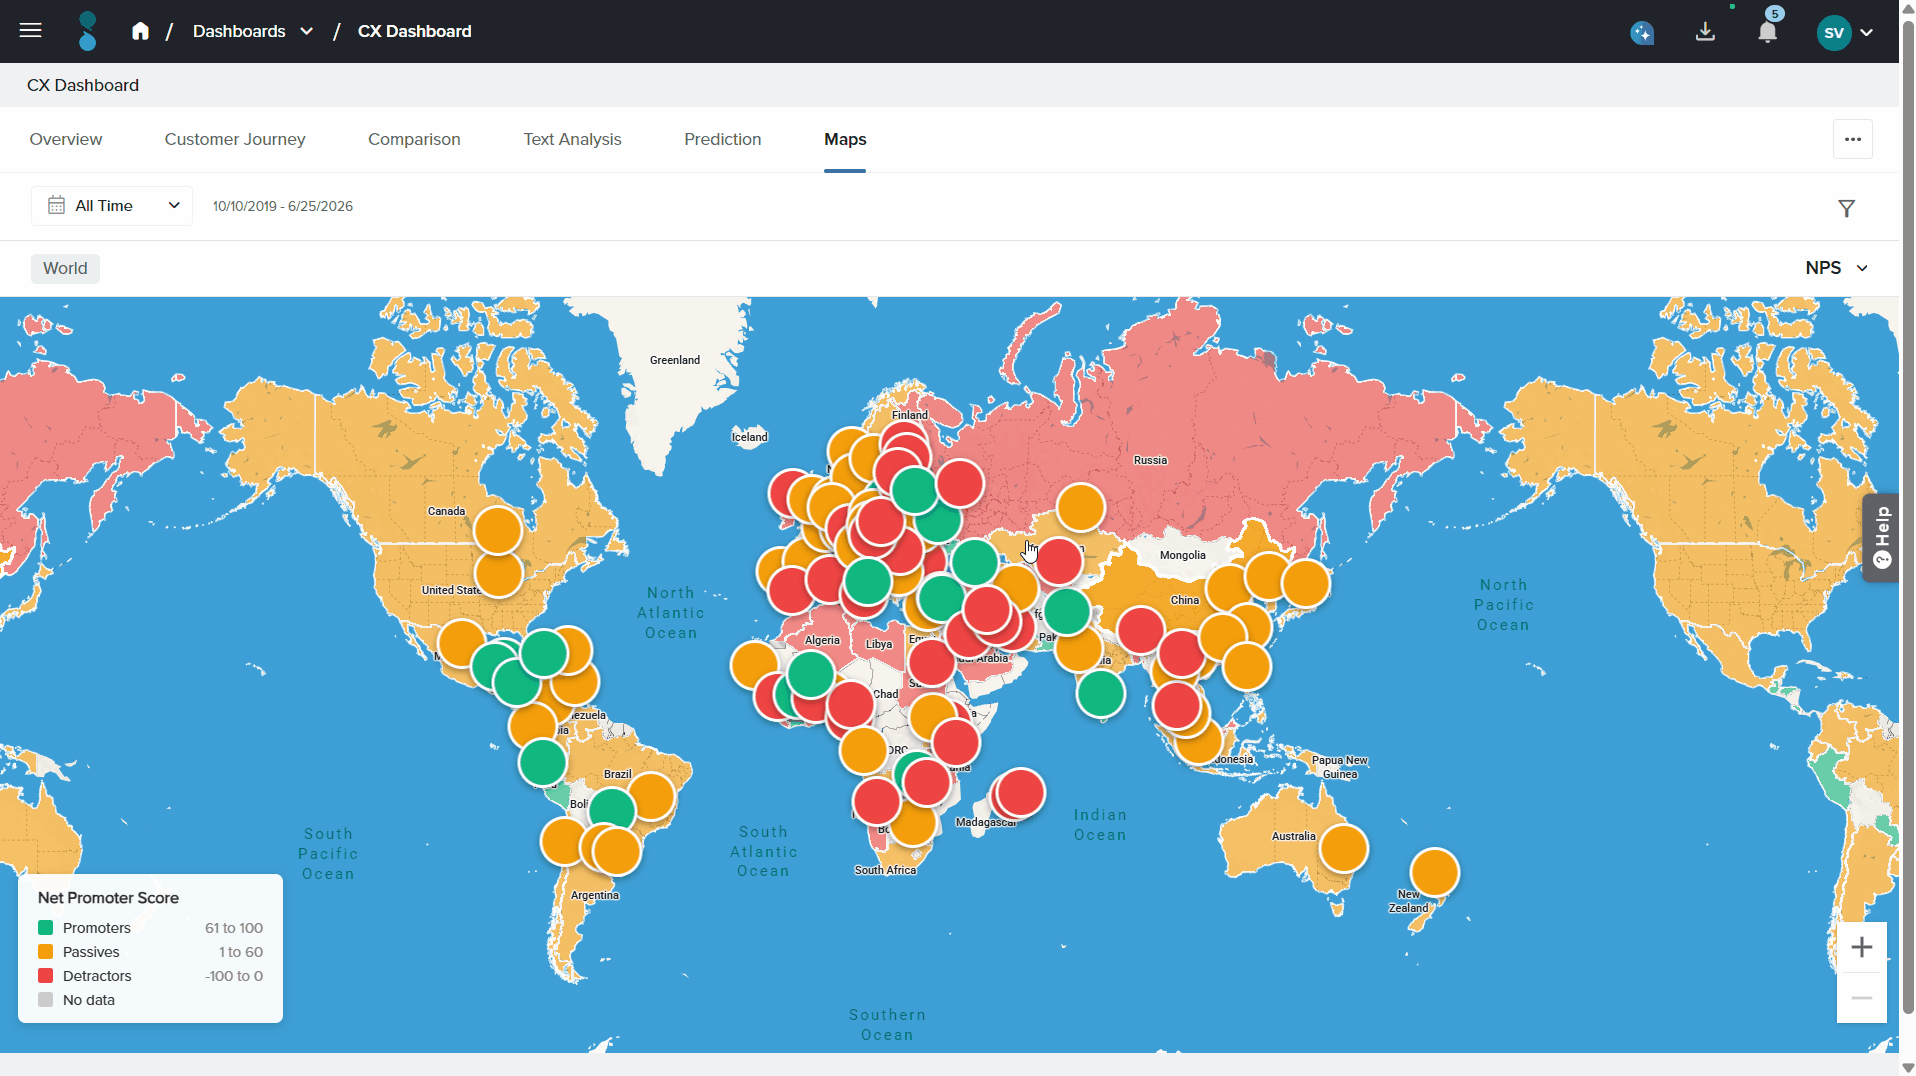Viewport: 1916px width, 1076px height.
Task: Open the SV user avatar
Action: click(x=1834, y=32)
